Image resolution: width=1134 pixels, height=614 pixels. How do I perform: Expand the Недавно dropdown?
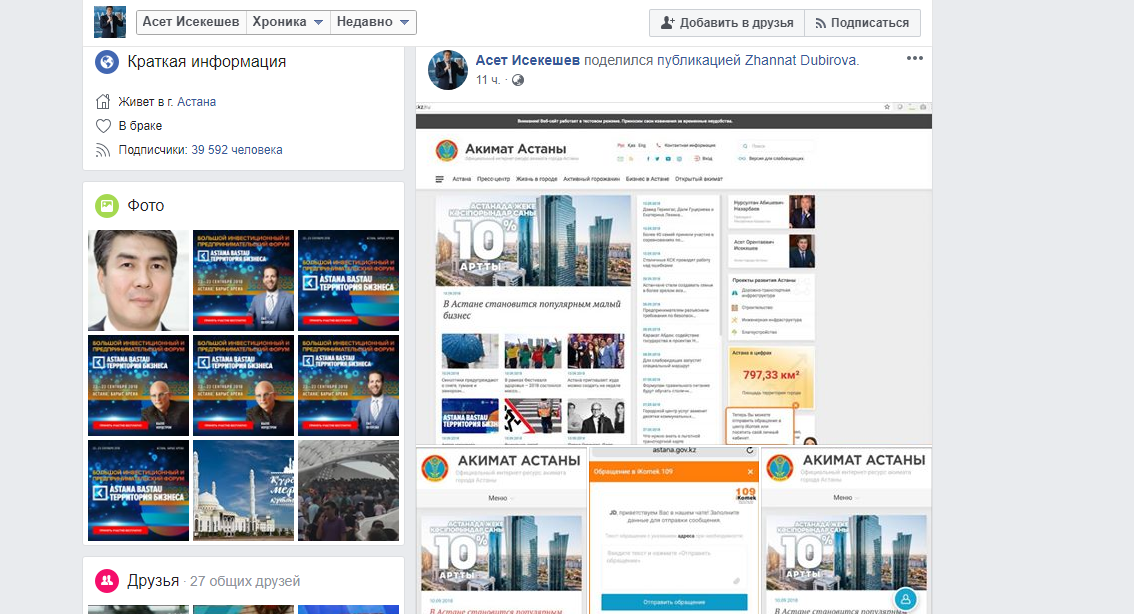[x=373, y=22]
